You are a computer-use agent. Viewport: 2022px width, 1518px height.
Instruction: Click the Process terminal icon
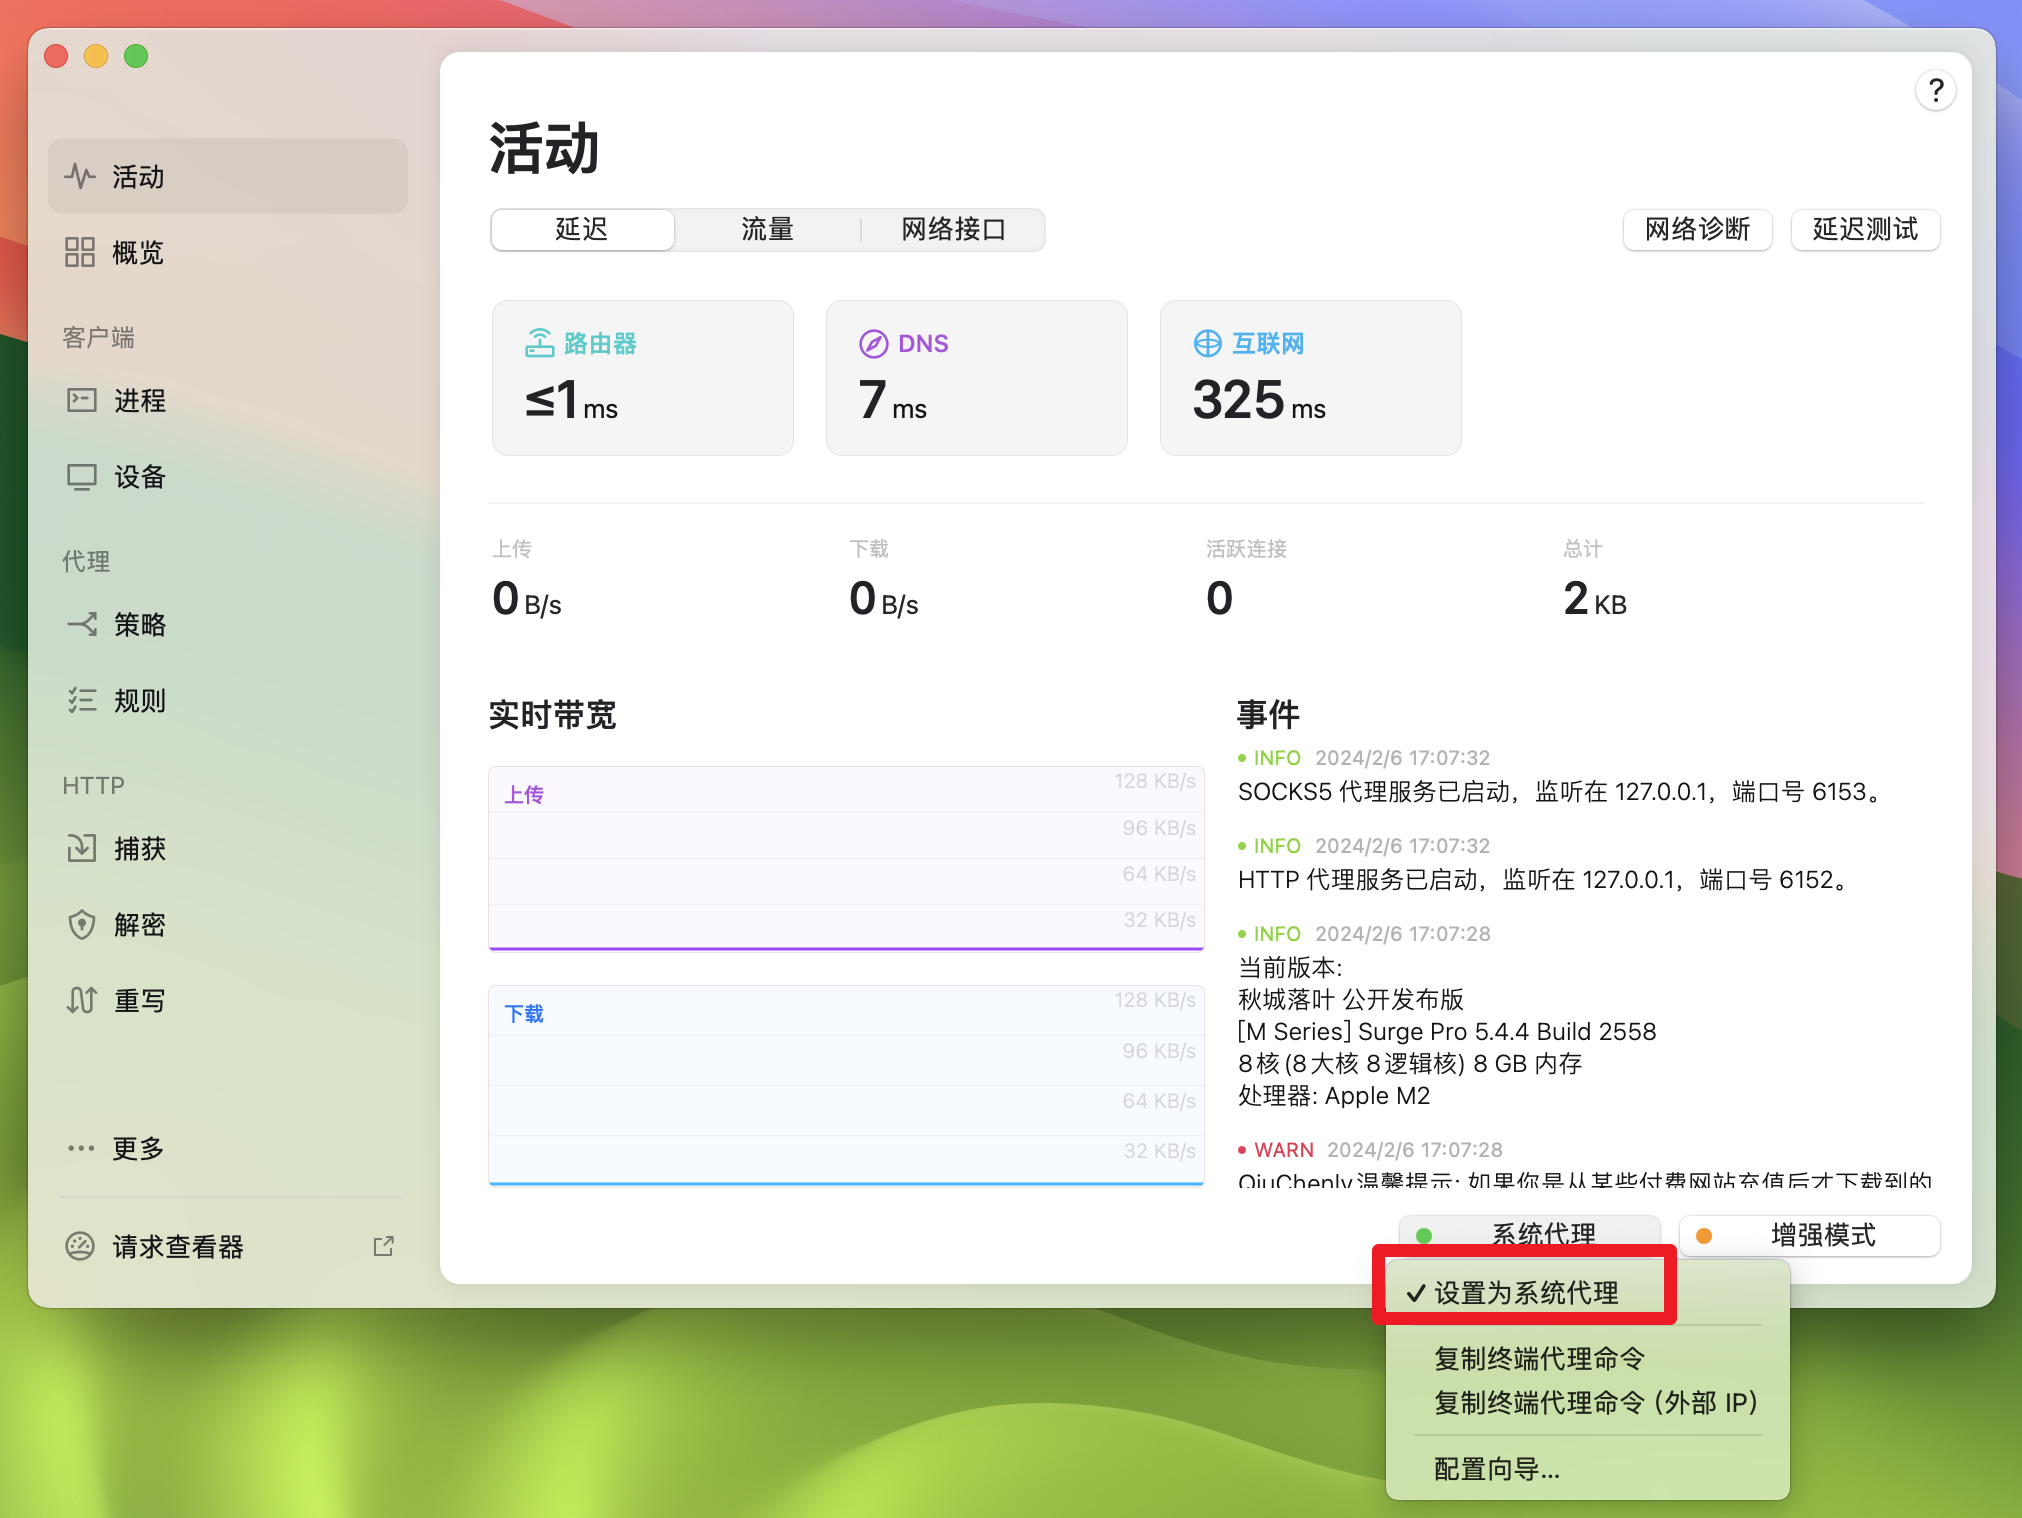click(81, 400)
